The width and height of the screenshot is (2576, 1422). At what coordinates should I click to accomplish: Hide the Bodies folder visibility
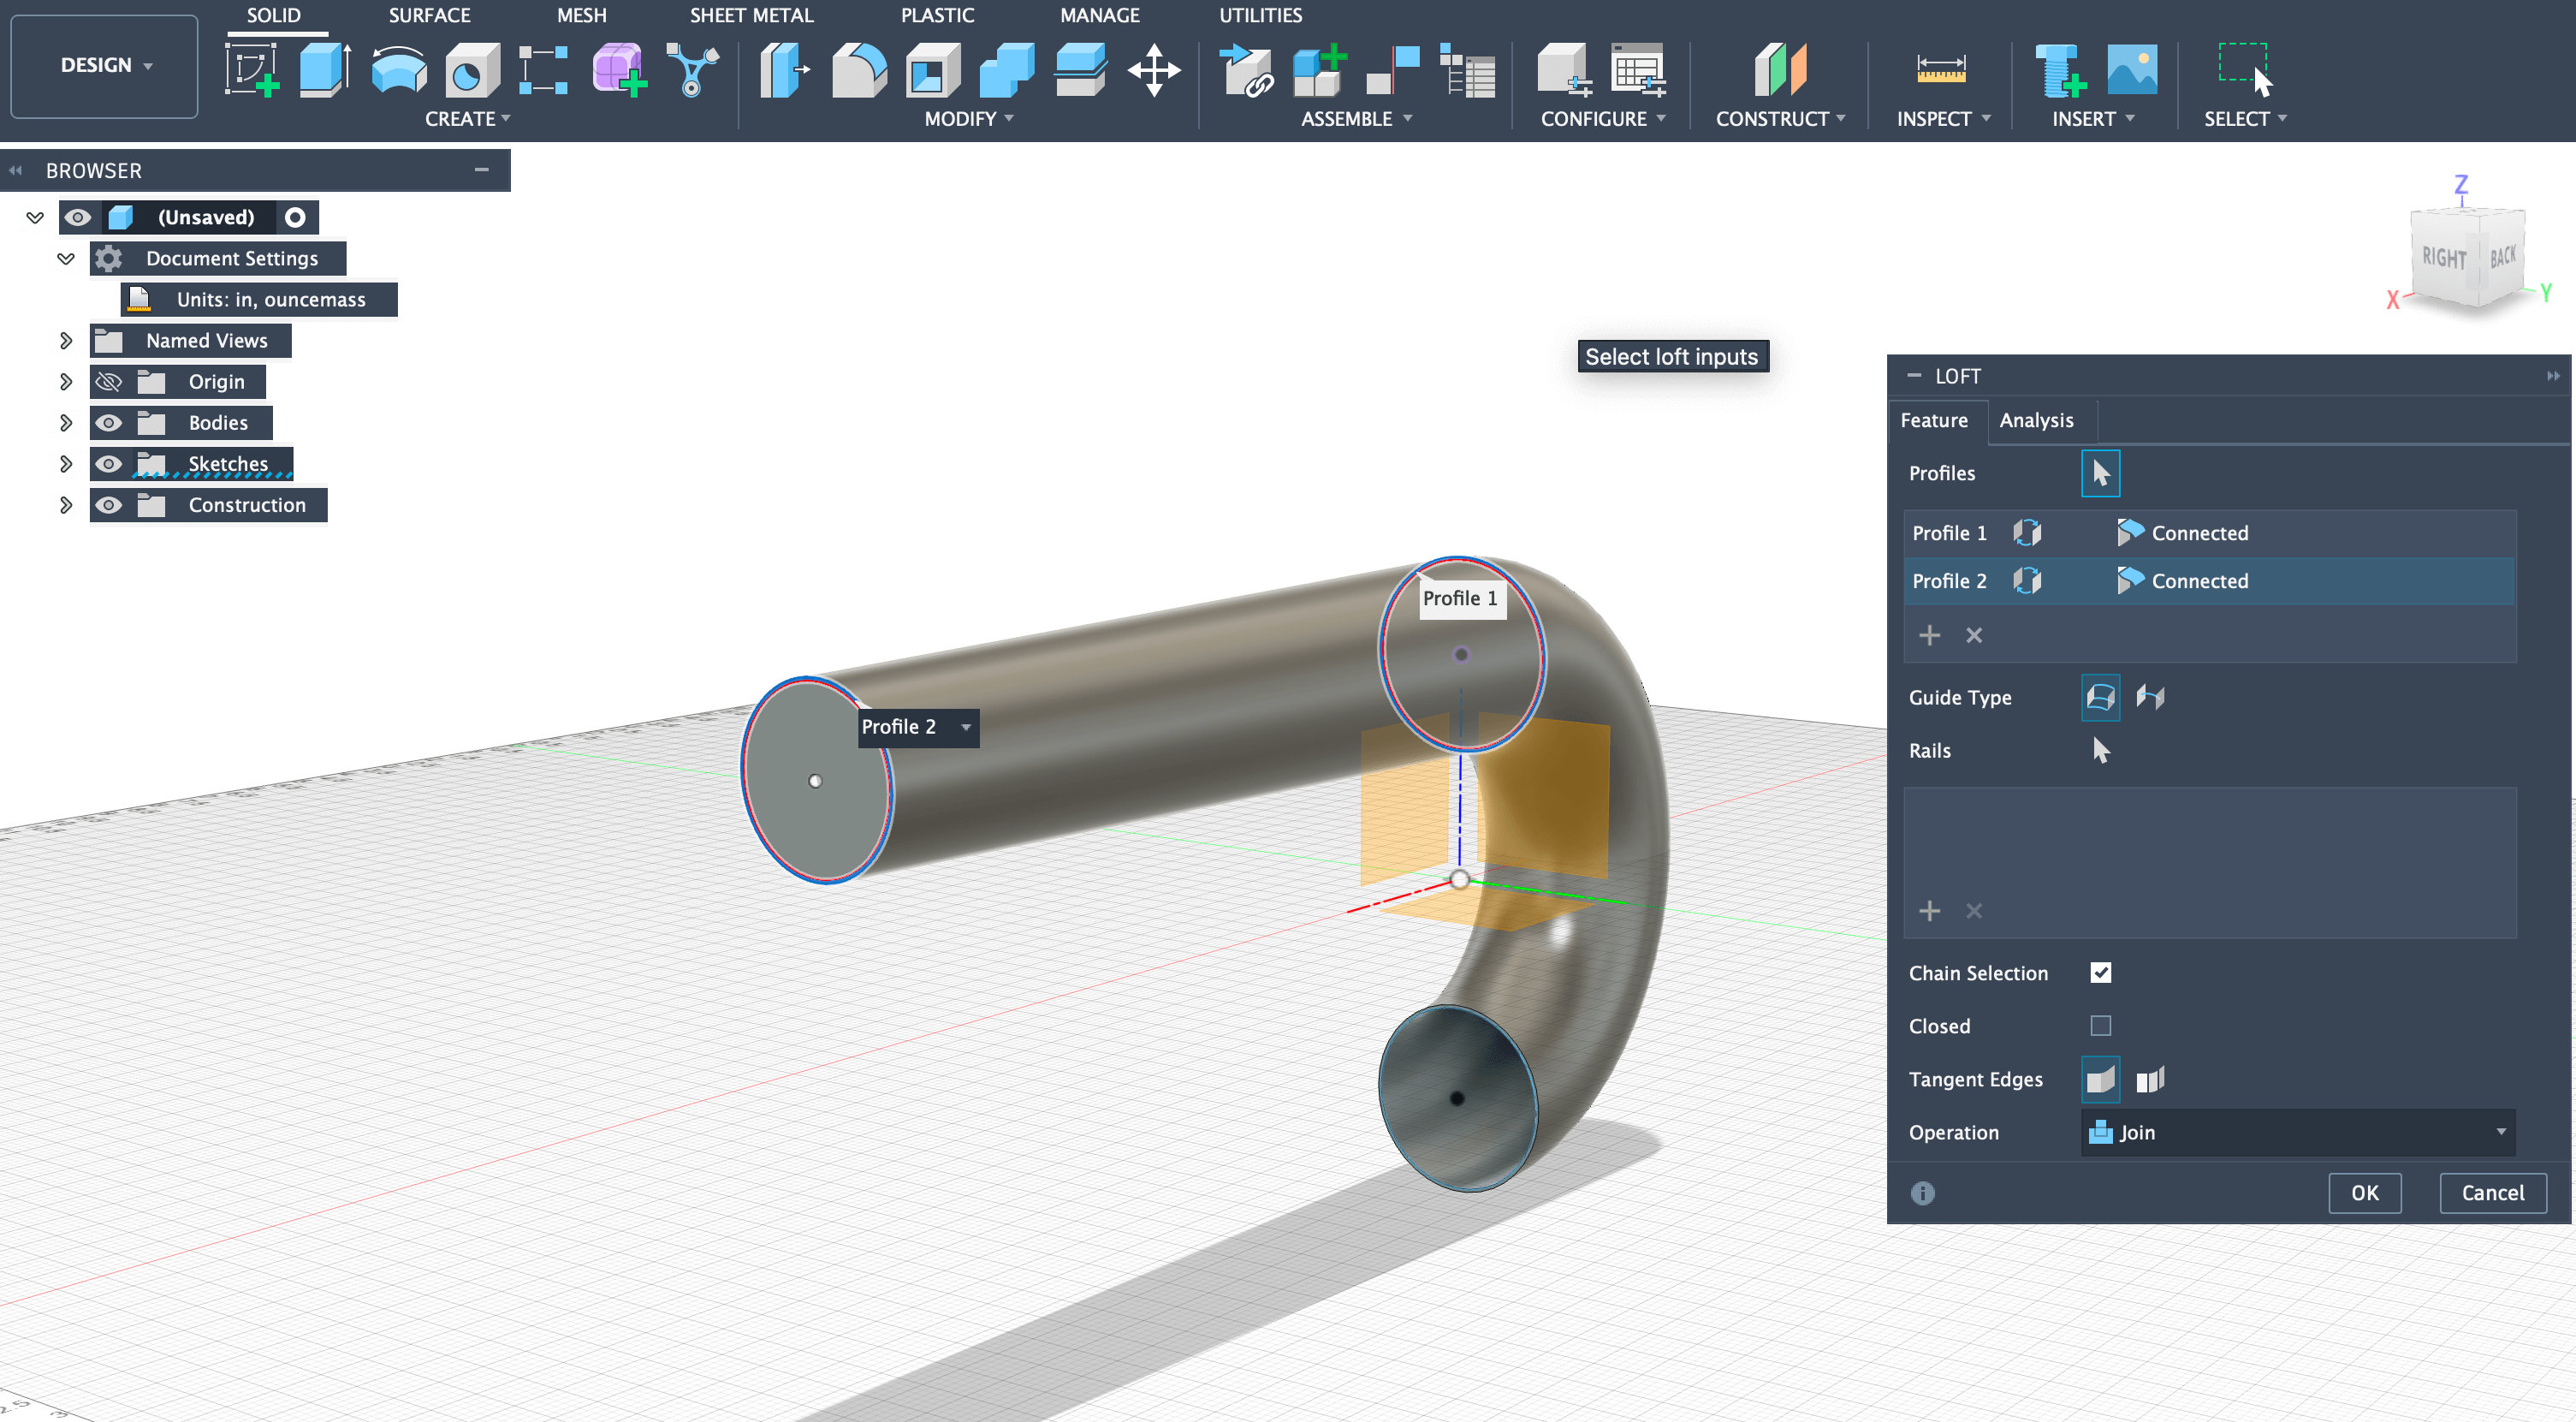[x=108, y=422]
